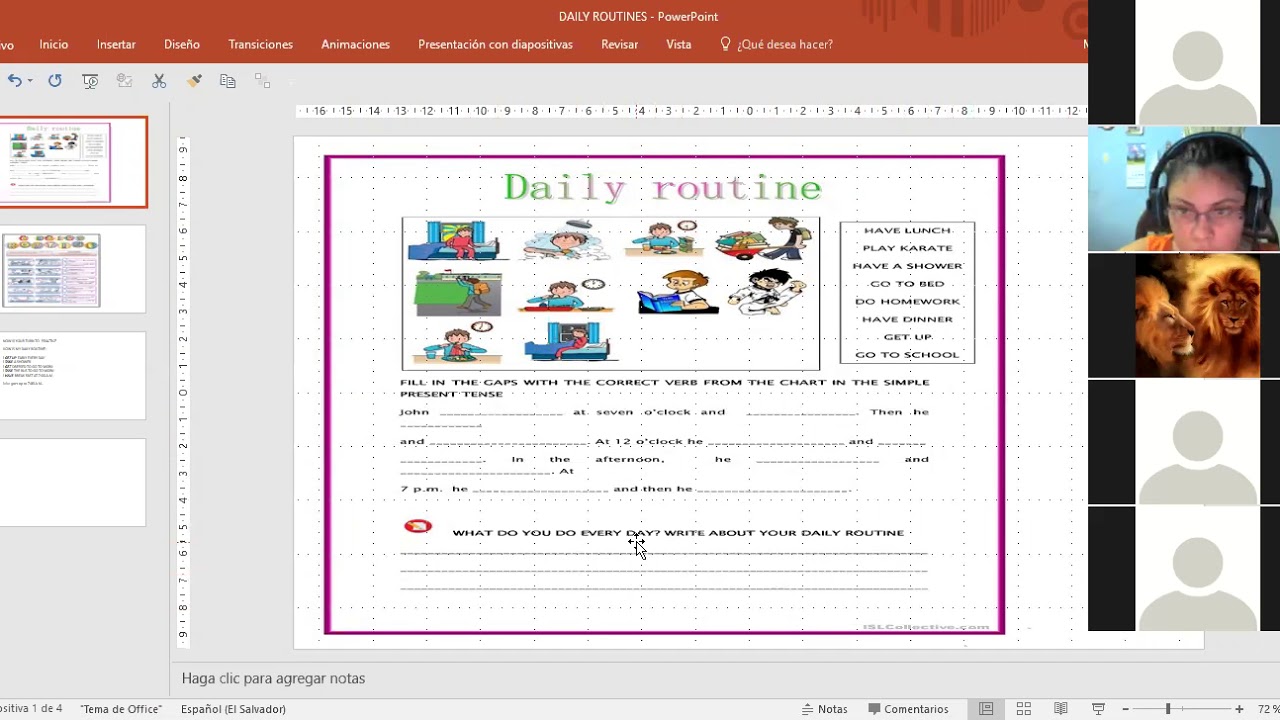Click the notes area 'Haga clic para agregar notas'
This screenshot has width=1280, height=720.
[x=273, y=678]
